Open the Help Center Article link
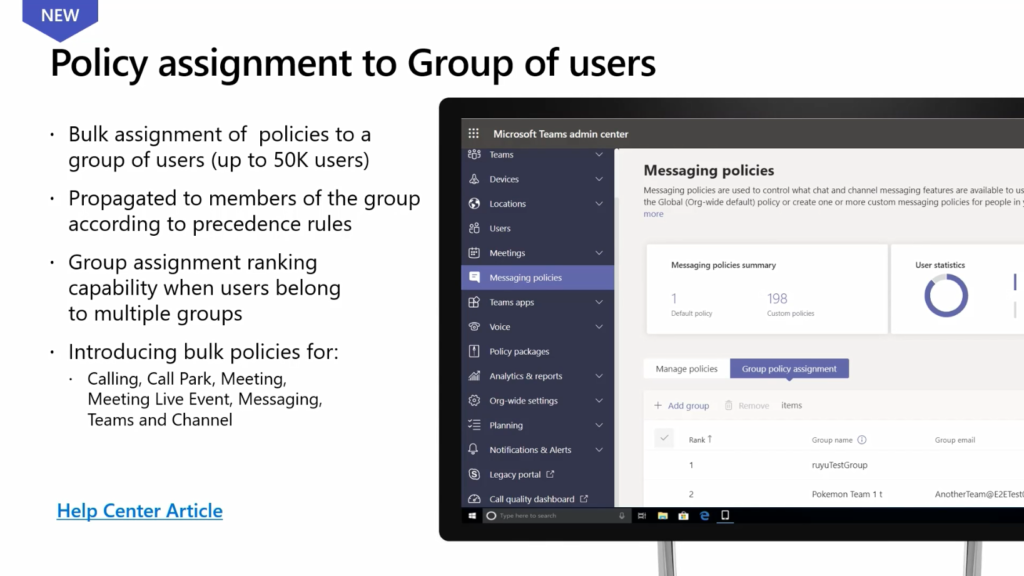This screenshot has width=1024, height=576. 140,511
